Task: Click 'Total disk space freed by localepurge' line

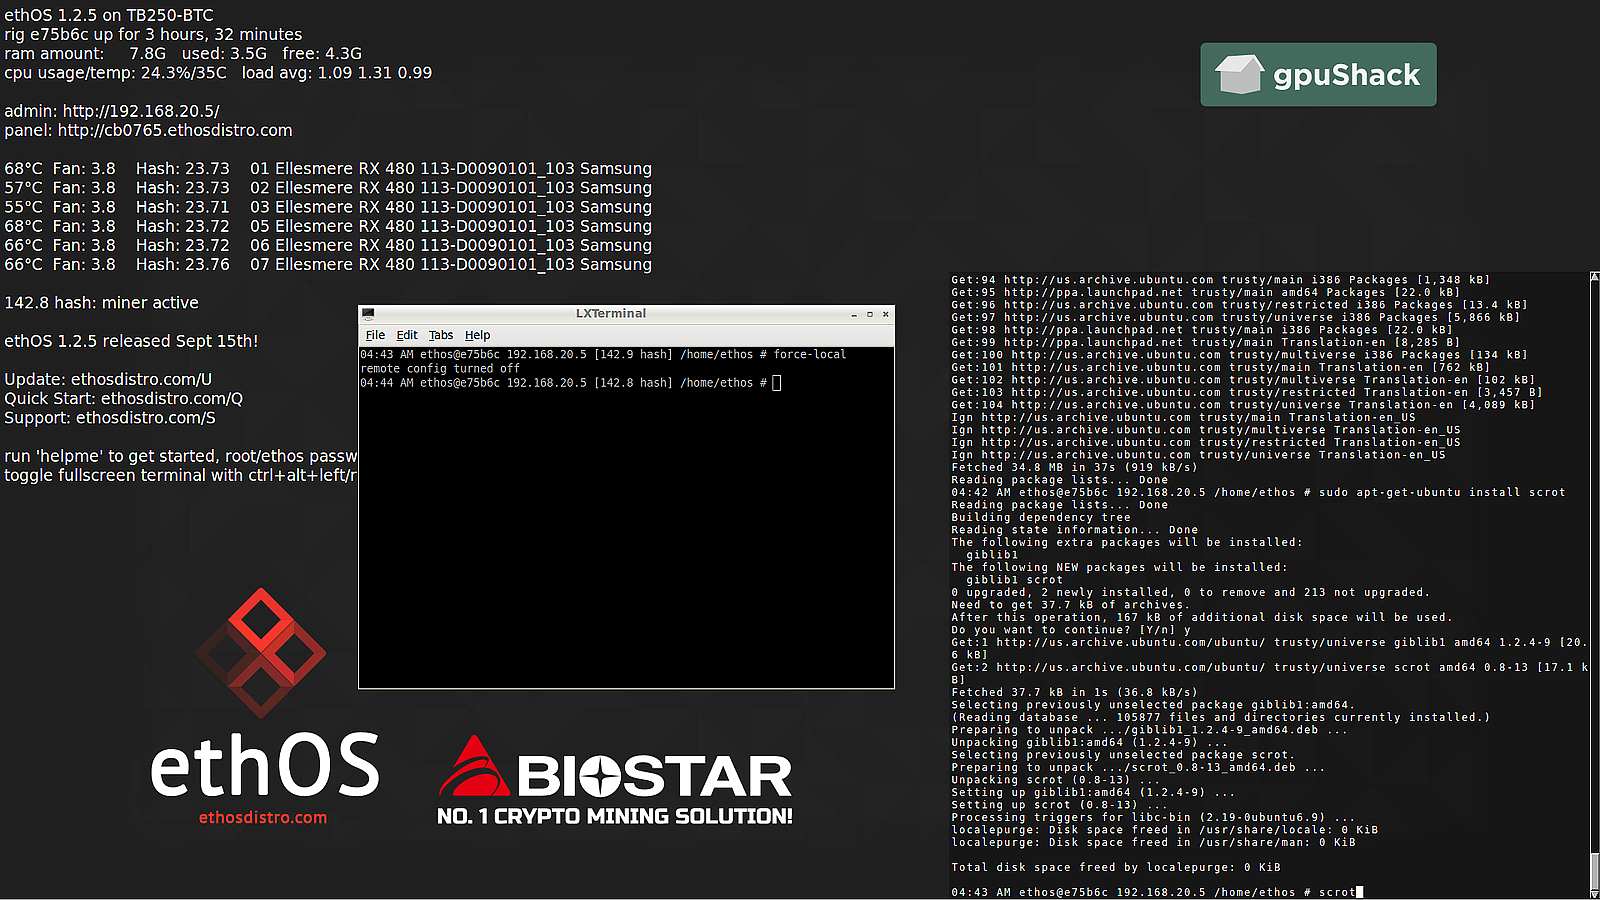Action: [1116, 867]
